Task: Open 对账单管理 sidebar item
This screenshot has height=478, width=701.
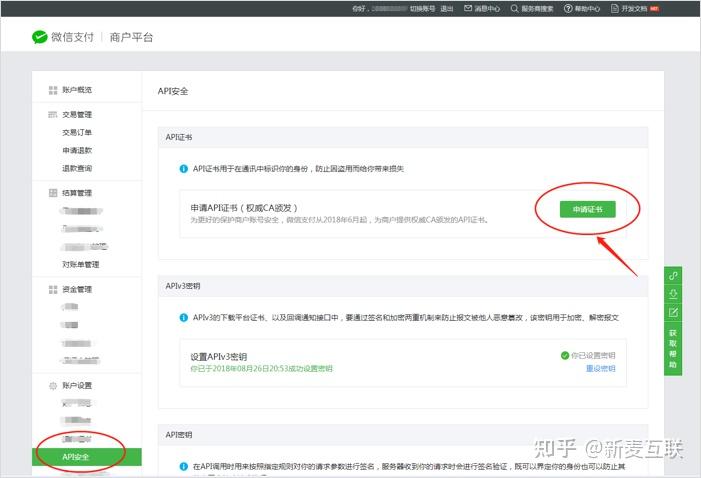Action: (x=80, y=264)
